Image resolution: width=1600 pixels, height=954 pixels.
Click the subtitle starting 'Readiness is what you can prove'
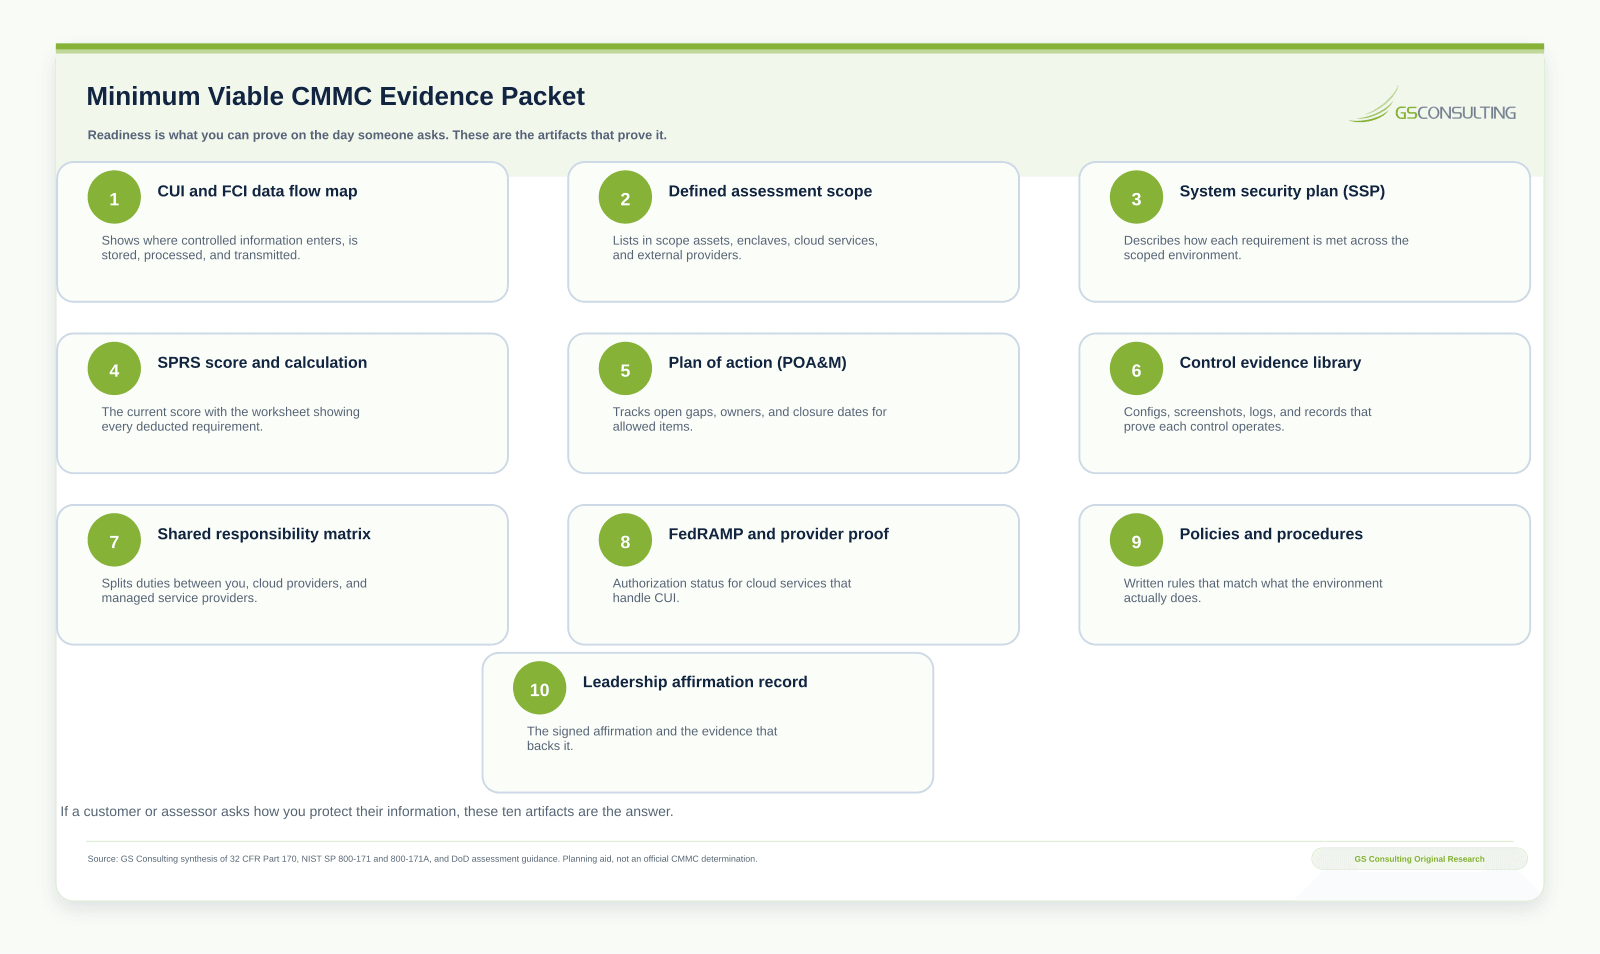[377, 135]
